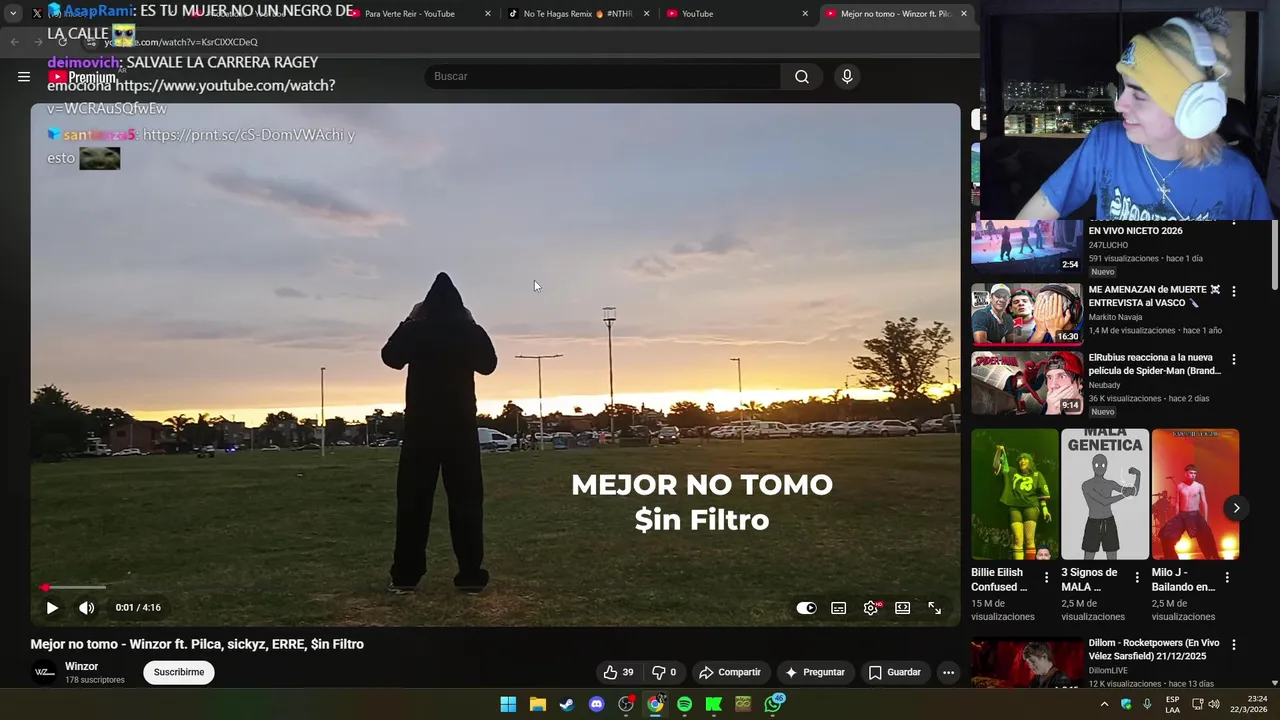This screenshot has height=720, width=1280.
Task: Open Kick app from the taskbar
Action: point(714,704)
